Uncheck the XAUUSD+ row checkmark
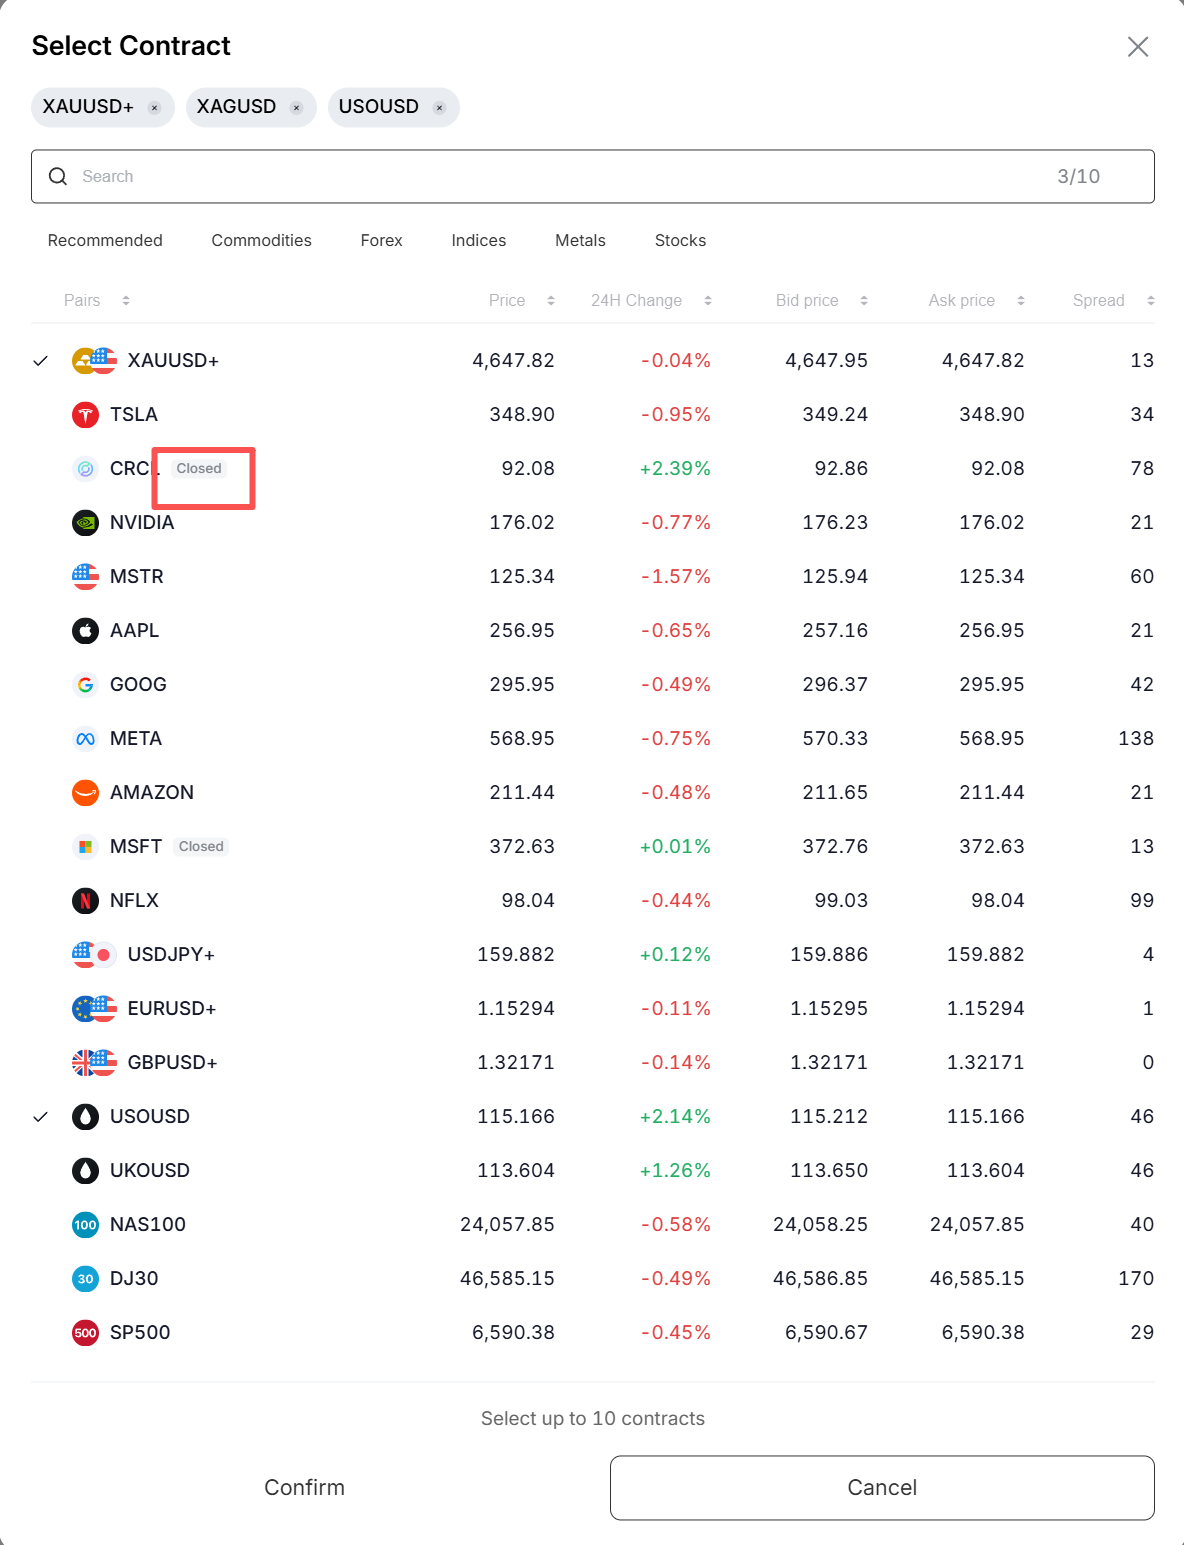The height and width of the screenshot is (1545, 1184). (x=41, y=361)
